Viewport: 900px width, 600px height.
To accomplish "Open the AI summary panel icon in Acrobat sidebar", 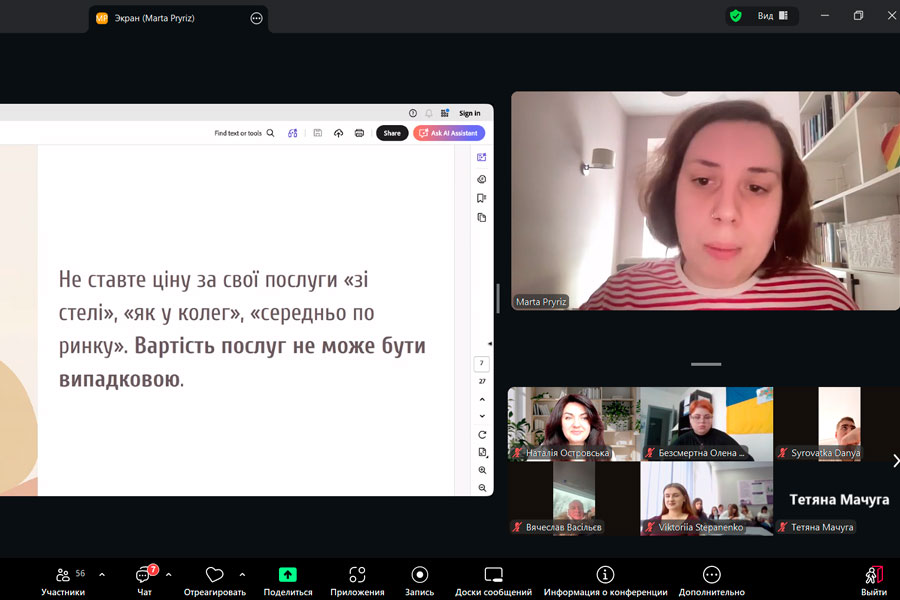I will [482, 157].
